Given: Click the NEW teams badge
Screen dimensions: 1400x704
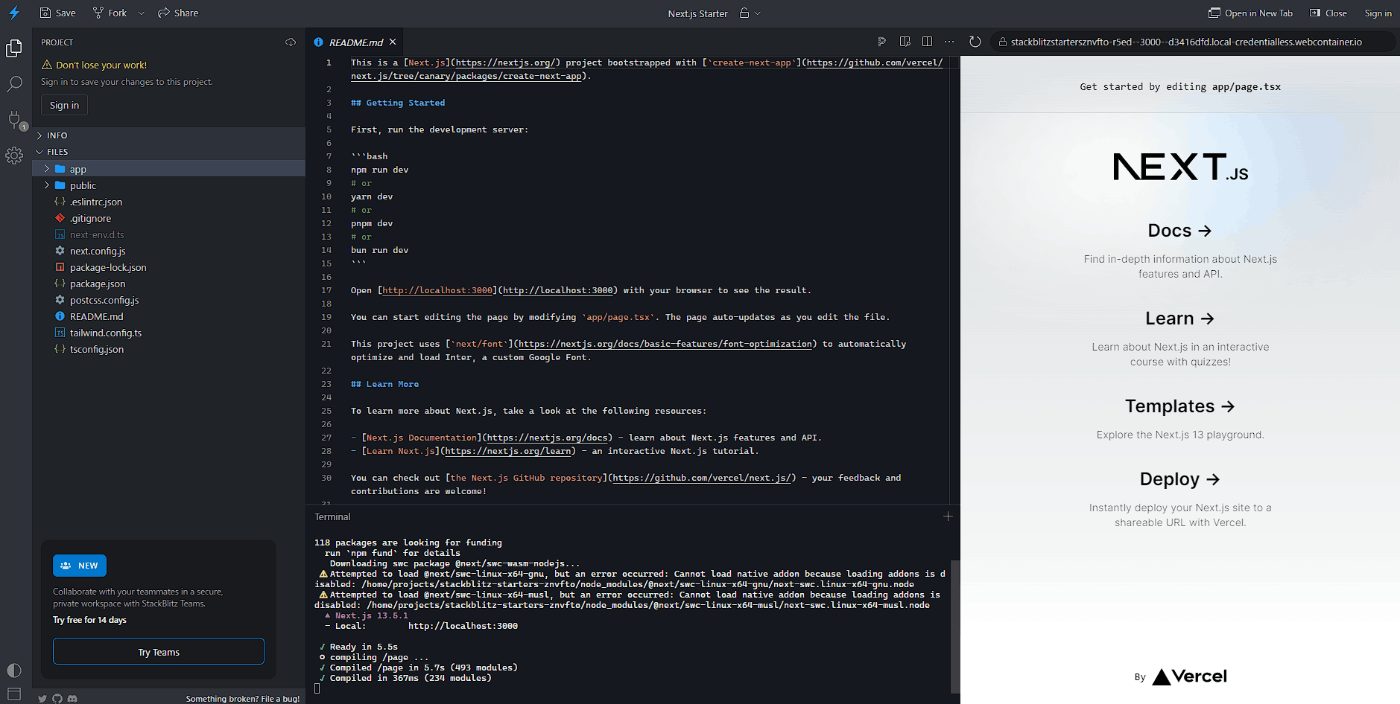Looking at the screenshot, I should pyautogui.click(x=80, y=565).
